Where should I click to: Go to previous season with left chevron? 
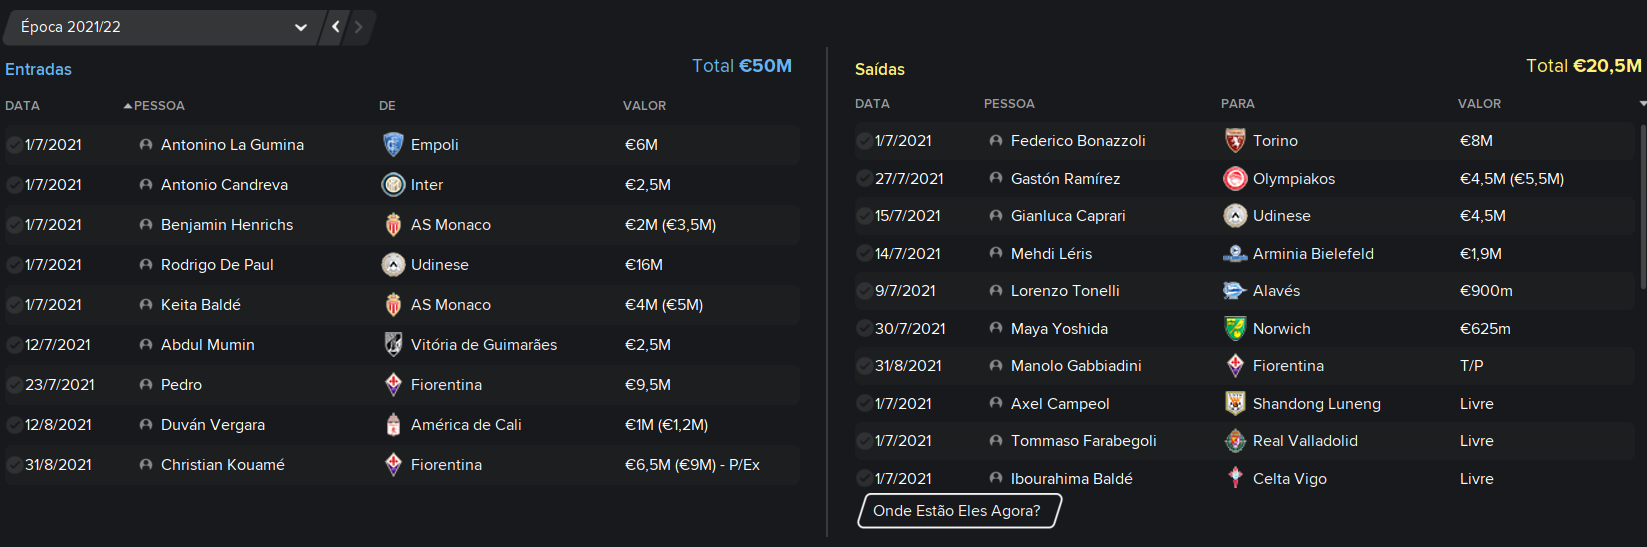coord(336,27)
